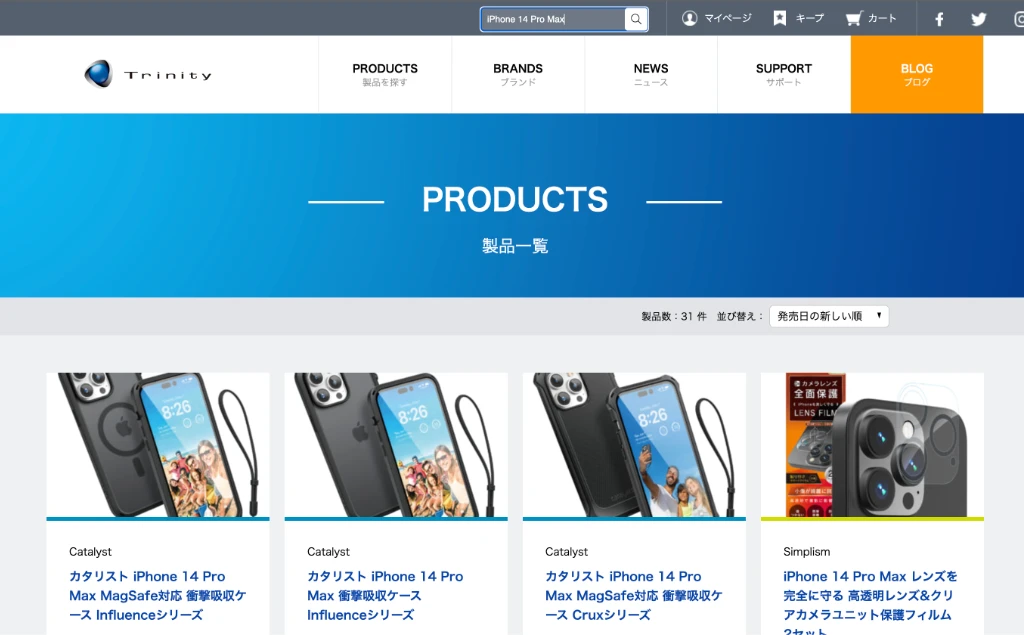Click partially visible Instagram icon
Screen dimensions: 1024x635
[x=1019, y=19]
